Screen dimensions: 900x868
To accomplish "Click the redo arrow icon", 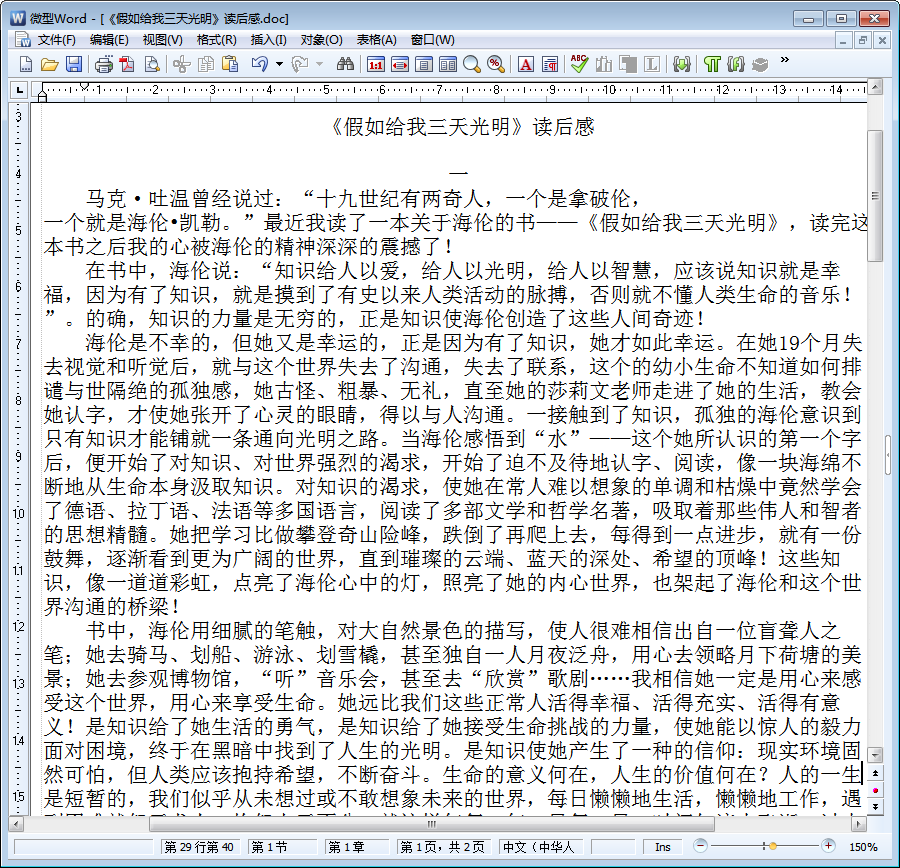I will click(x=300, y=64).
